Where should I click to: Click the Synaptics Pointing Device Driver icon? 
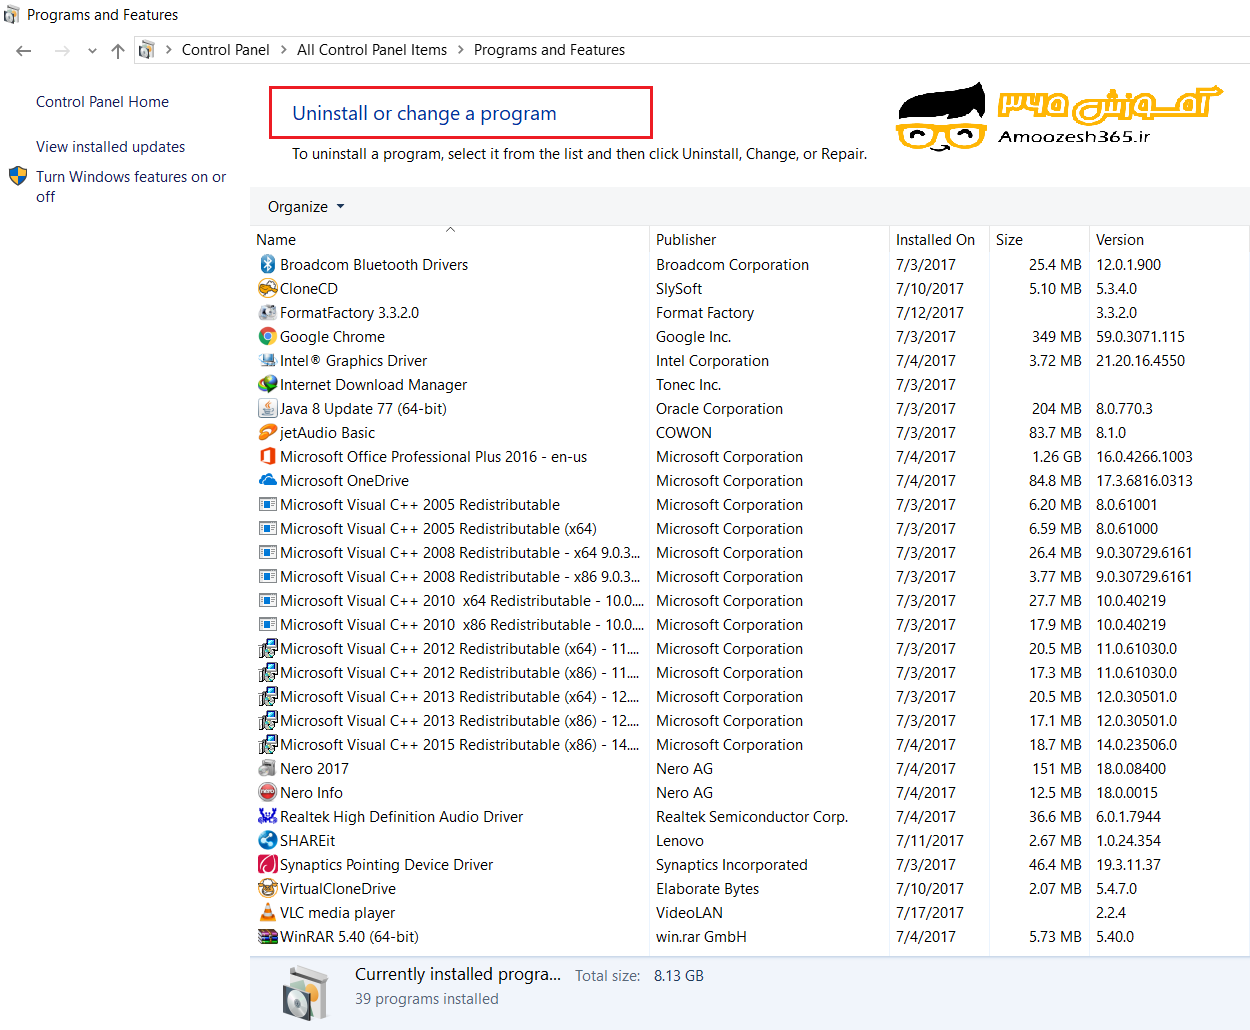[268, 864]
